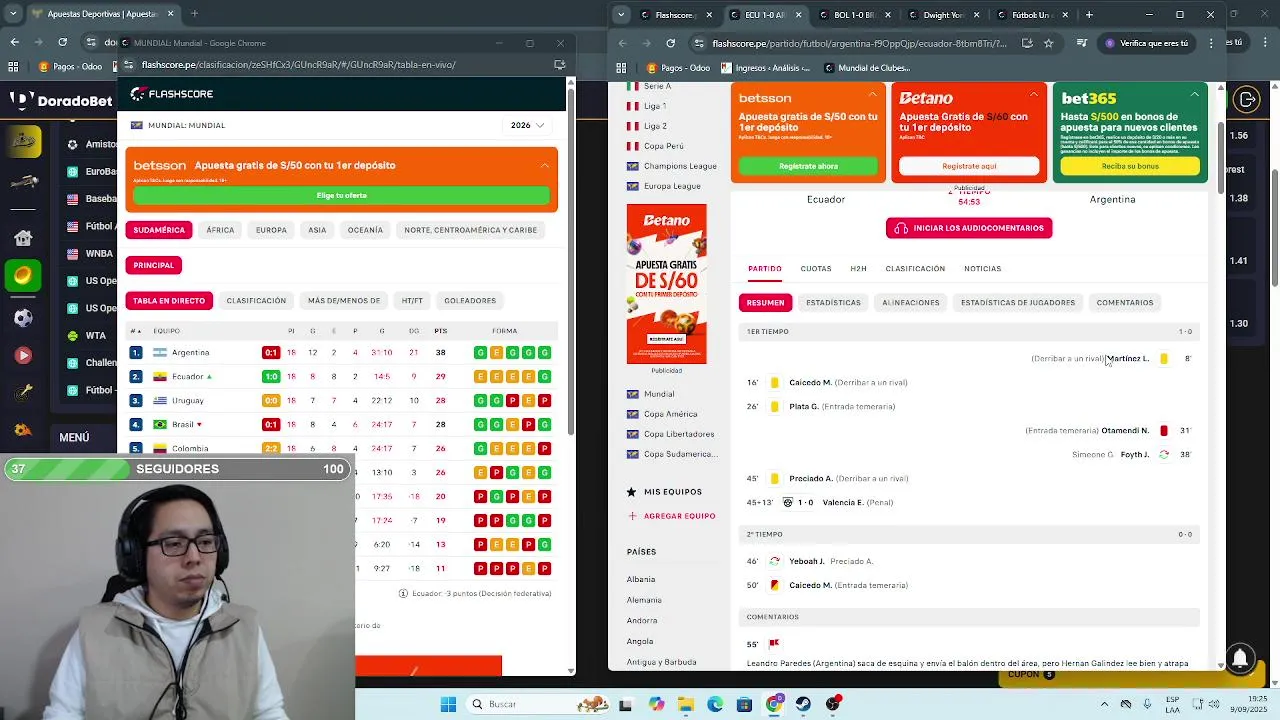Screen dimensions: 1280x720
Task: Select the África region filter
Action: pyautogui.click(x=220, y=230)
